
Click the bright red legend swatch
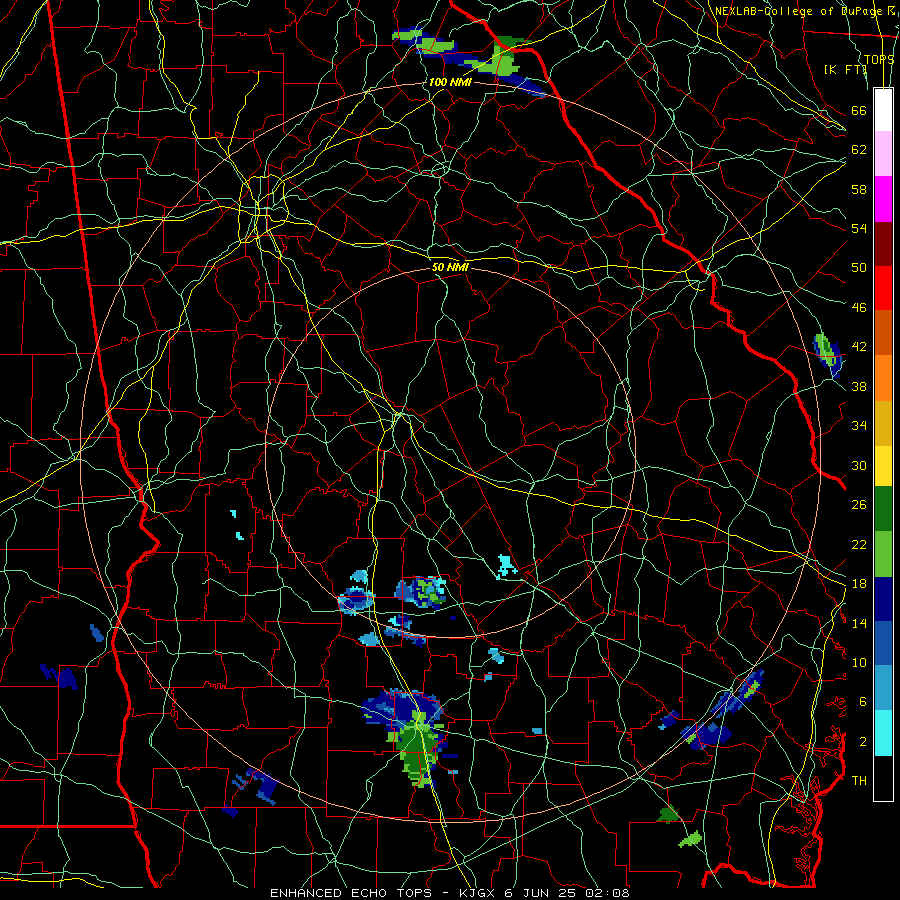[883, 288]
